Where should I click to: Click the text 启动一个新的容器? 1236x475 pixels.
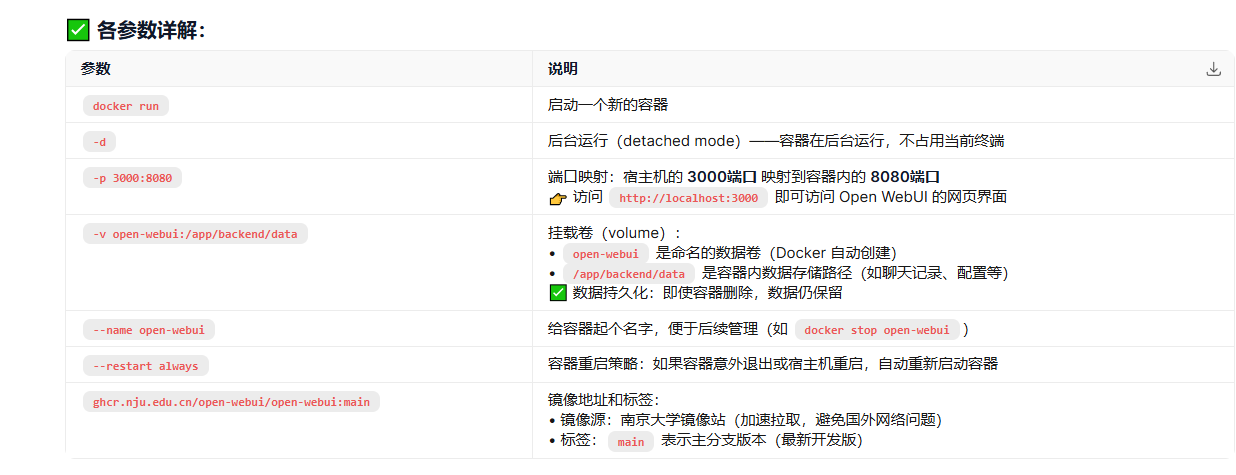coord(608,105)
